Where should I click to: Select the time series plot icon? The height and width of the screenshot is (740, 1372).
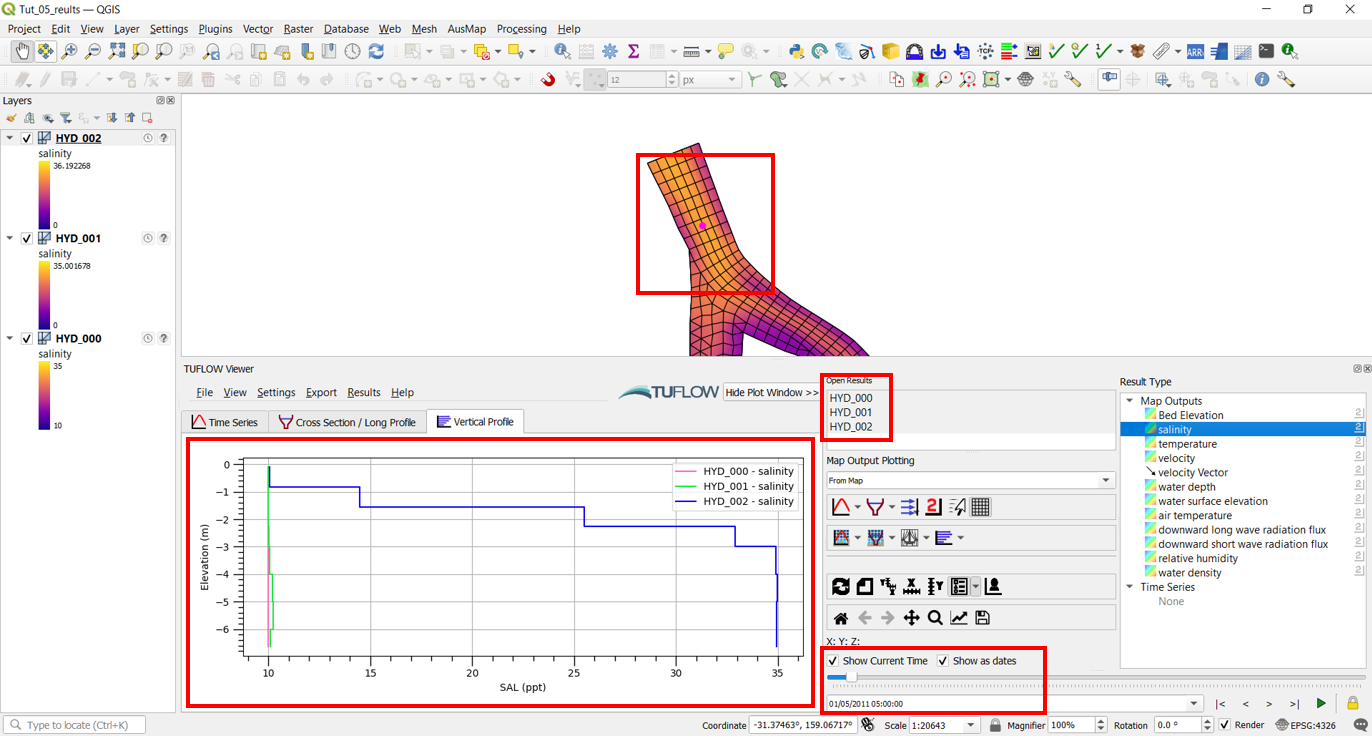[840, 507]
